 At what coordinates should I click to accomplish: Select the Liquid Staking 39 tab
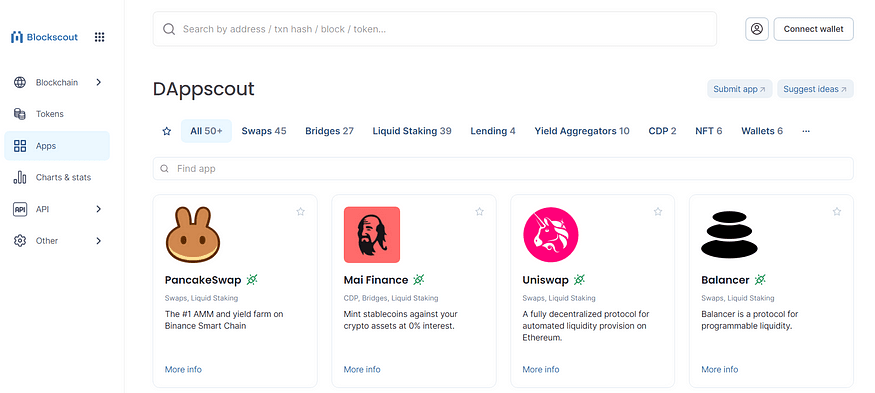tap(412, 131)
